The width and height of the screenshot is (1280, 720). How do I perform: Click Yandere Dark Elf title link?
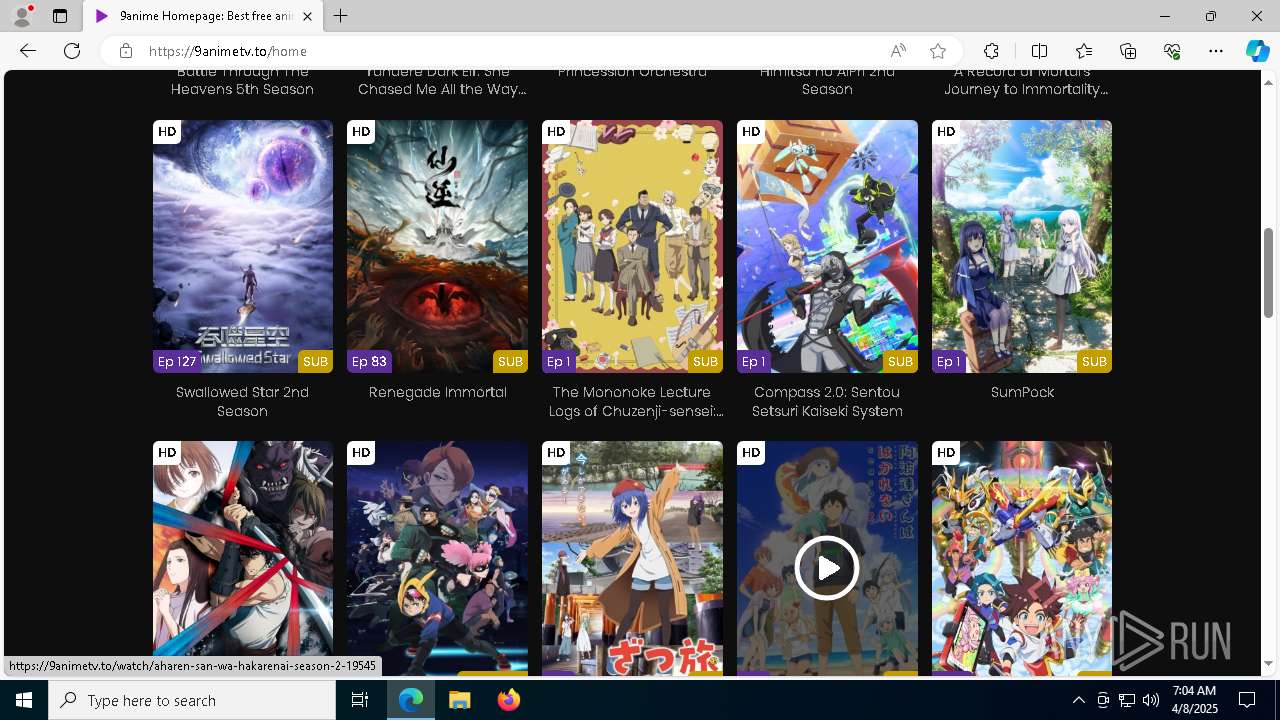coord(442,81)
